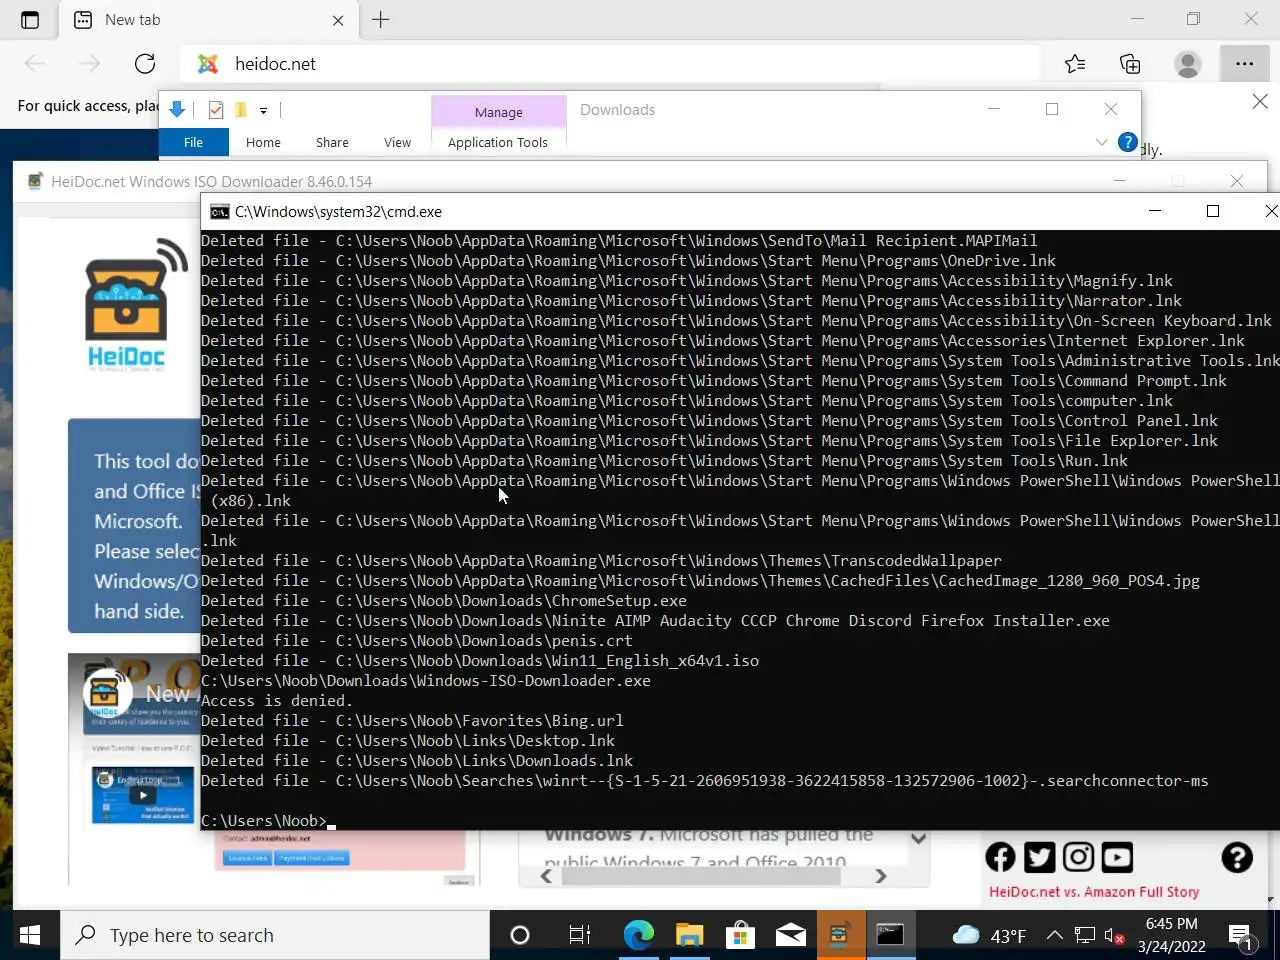
Task: Open the Edge Collections icon
Action: (1130, 64)
